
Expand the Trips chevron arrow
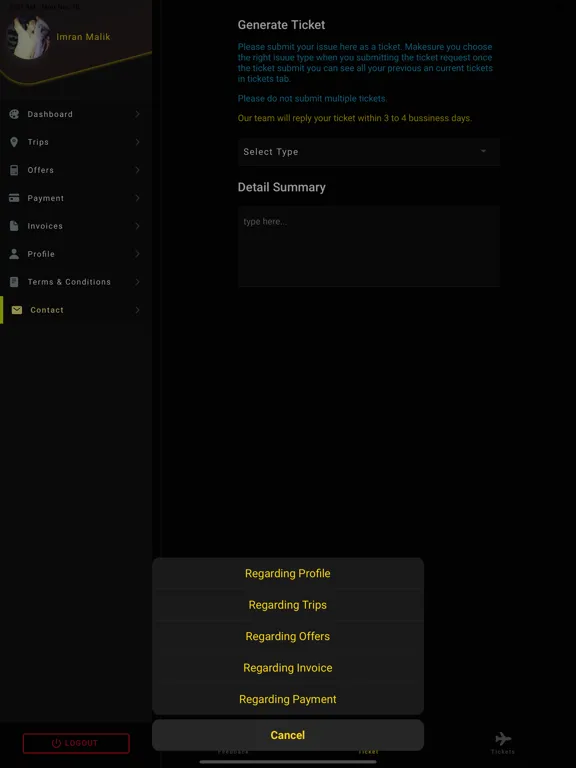pos(138,142)
